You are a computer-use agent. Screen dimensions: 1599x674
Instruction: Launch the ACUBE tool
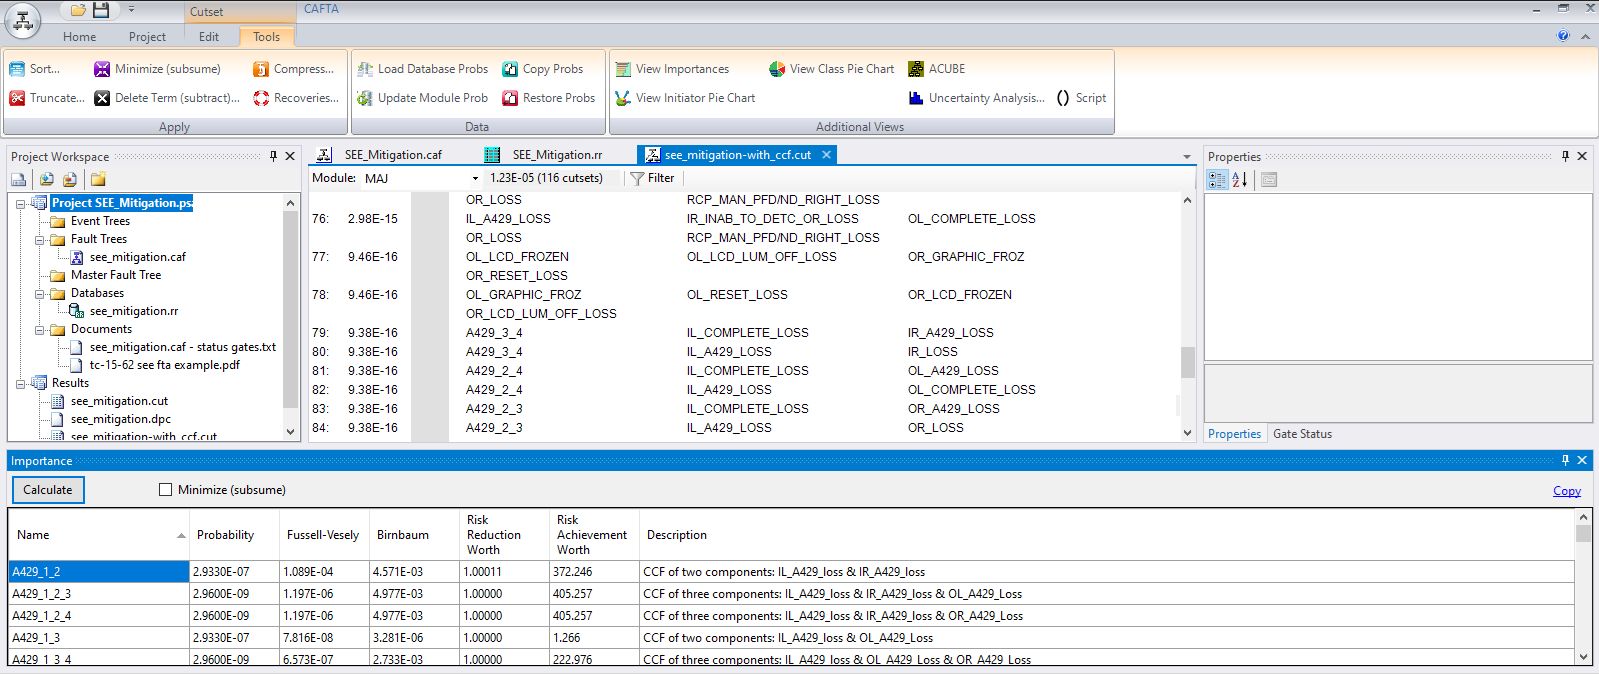937,69
